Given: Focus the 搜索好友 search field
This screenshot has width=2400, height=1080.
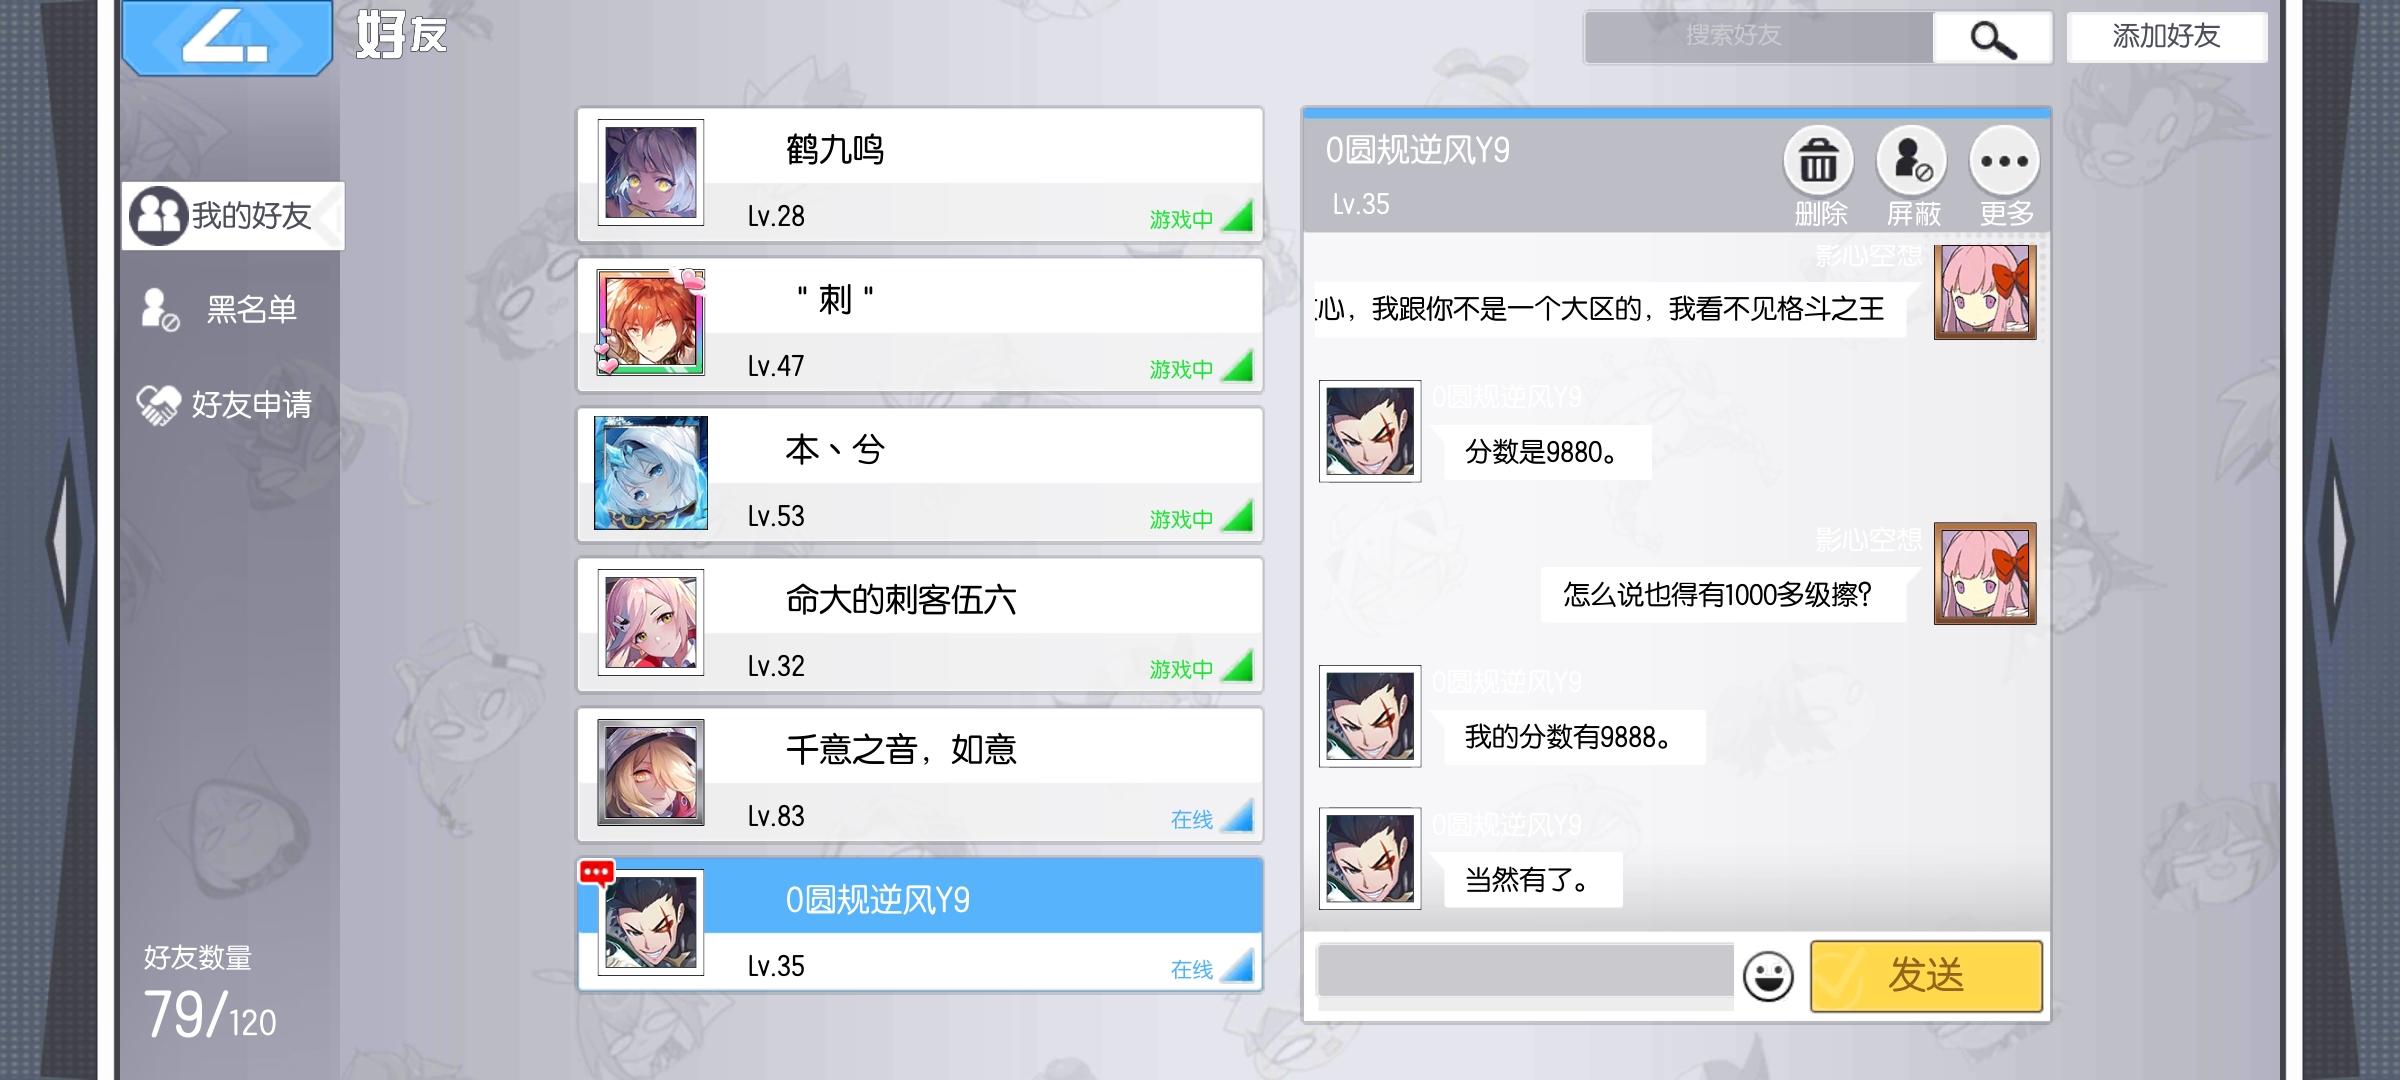Looking at the screenshot, I should [1759, 37].
